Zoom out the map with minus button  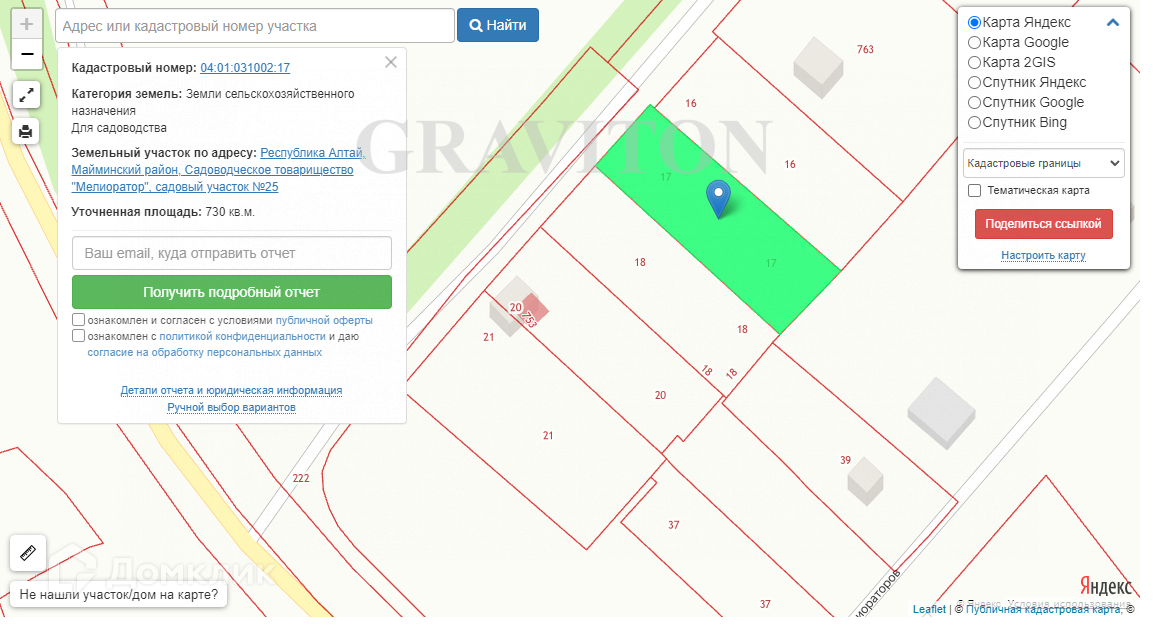[27, 55]
